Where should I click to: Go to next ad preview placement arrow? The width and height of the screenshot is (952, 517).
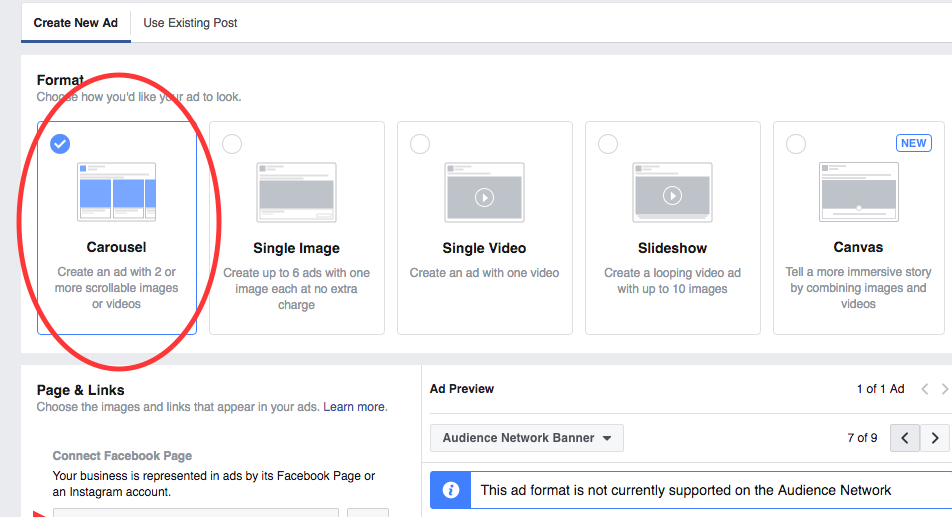click(x=935, y=438)
